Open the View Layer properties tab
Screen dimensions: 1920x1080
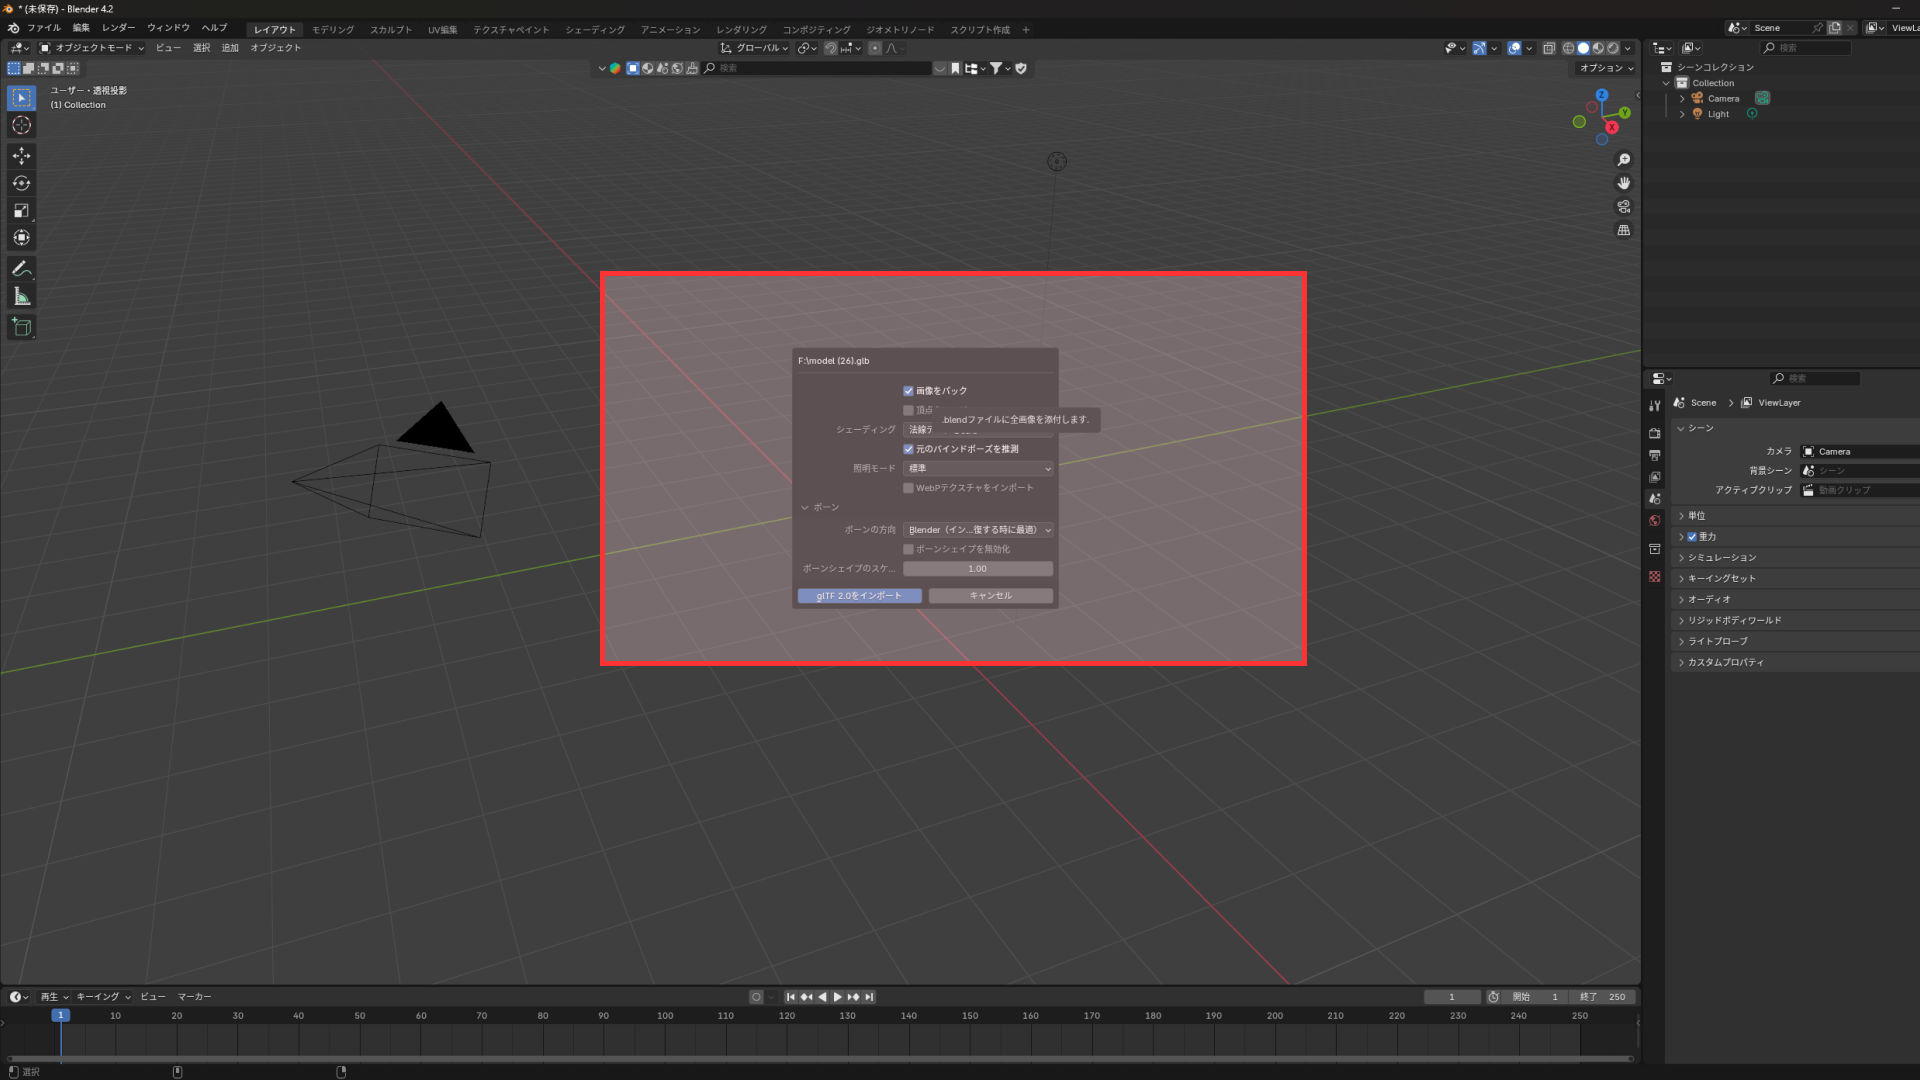coord(1655,477)
